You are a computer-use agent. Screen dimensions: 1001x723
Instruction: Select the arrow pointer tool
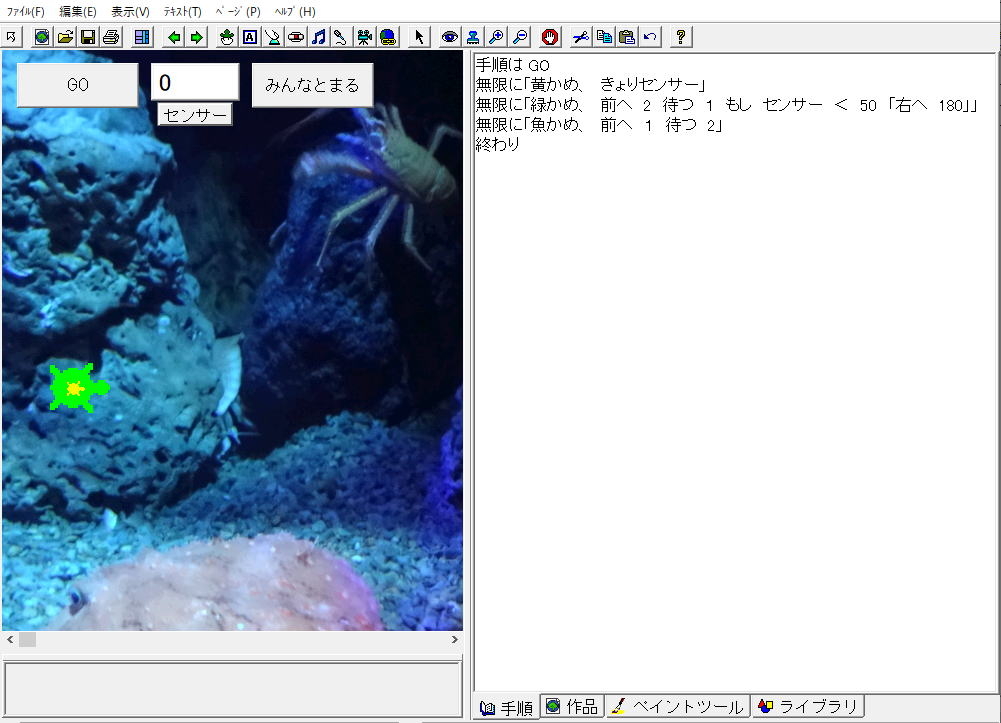point(419,37)
